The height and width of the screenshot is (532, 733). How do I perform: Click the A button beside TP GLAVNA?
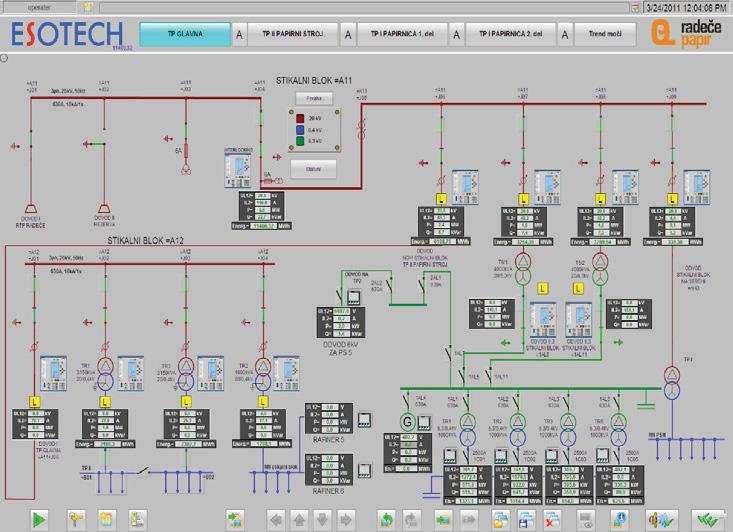pos(239,35)
